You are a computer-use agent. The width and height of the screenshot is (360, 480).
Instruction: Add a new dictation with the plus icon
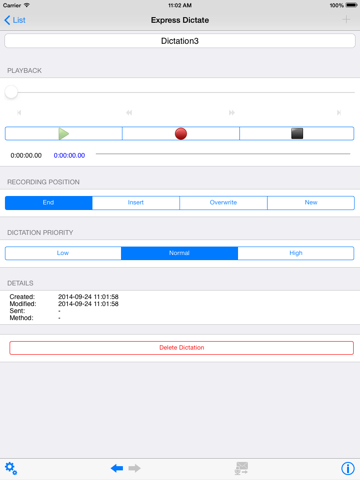[x=346, y=20]
